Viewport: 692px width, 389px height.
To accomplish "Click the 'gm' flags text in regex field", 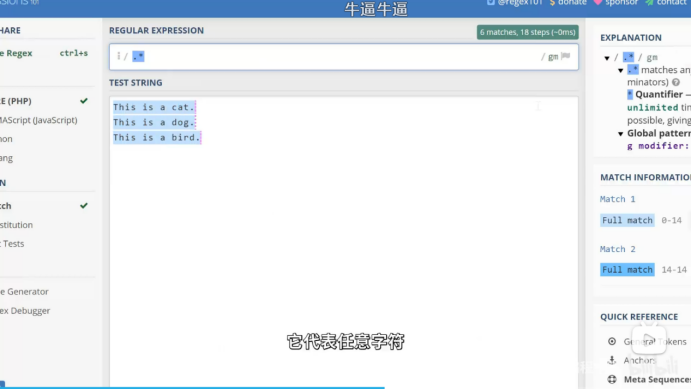I will 553,57.
